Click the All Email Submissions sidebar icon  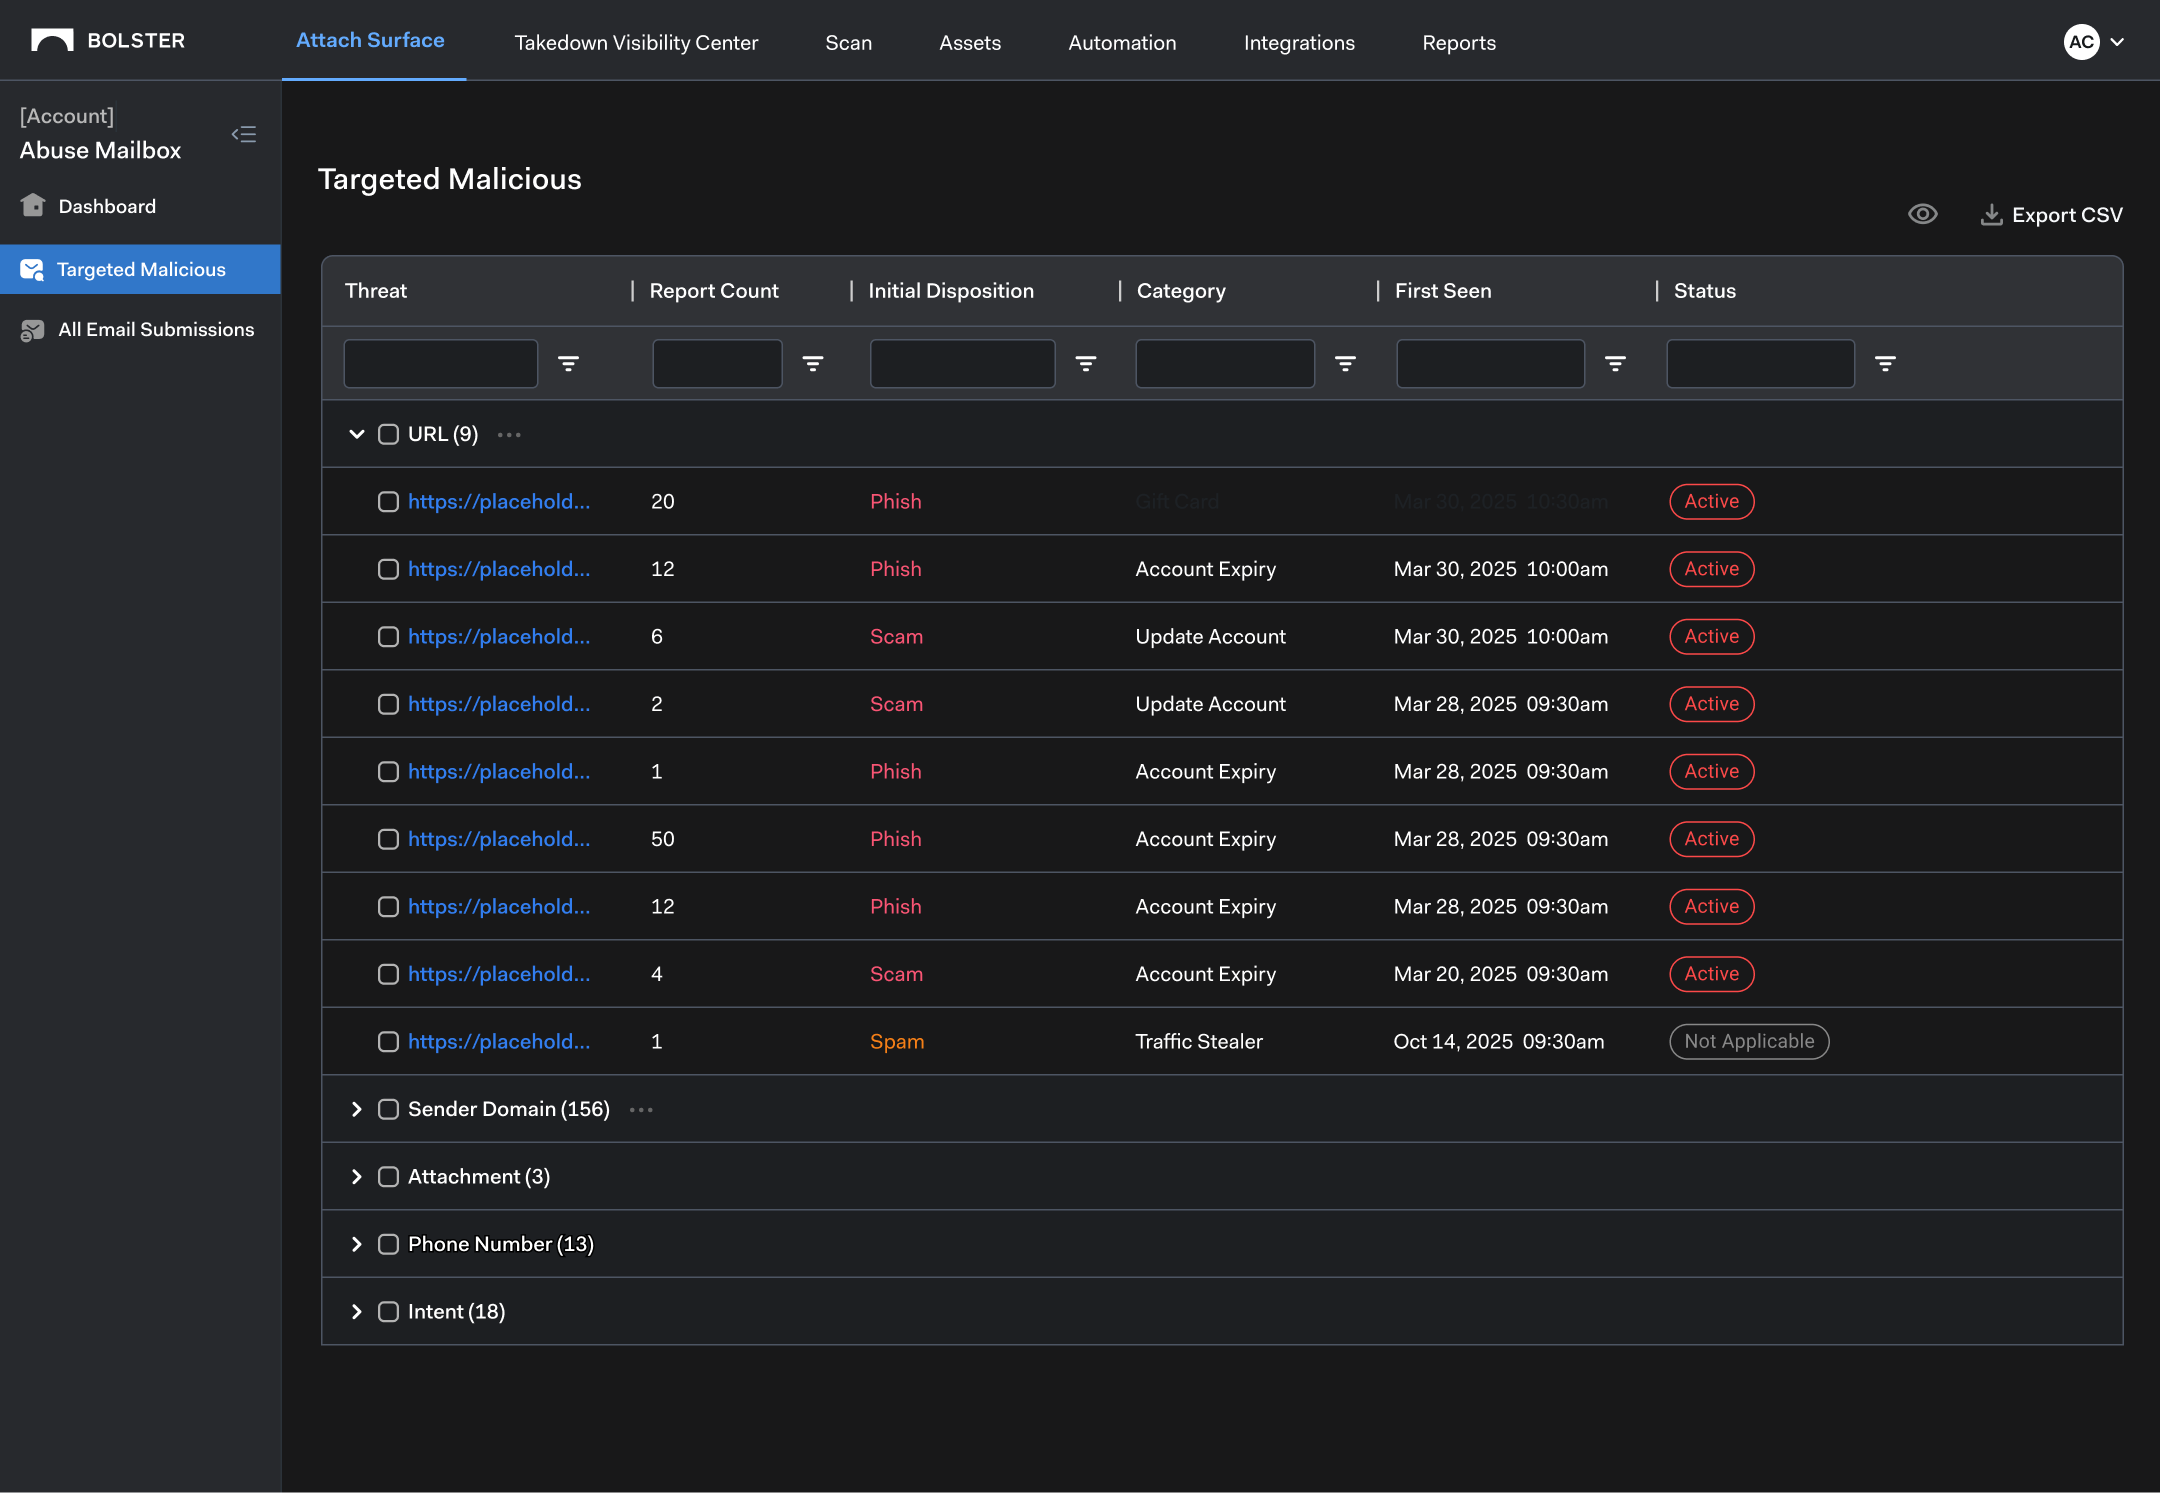point(33,330)
